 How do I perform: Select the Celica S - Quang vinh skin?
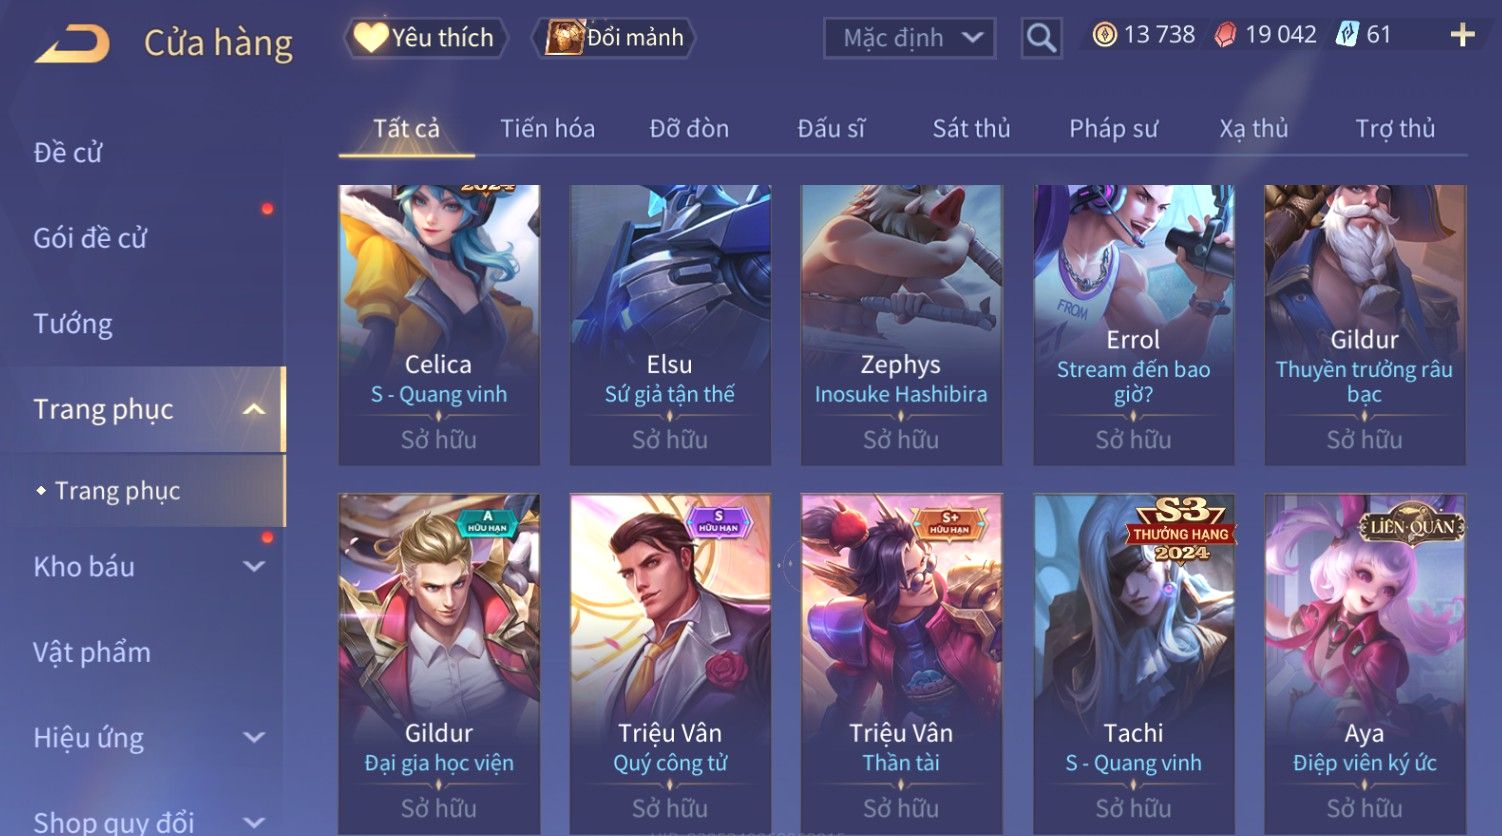(x=439, y=325)
